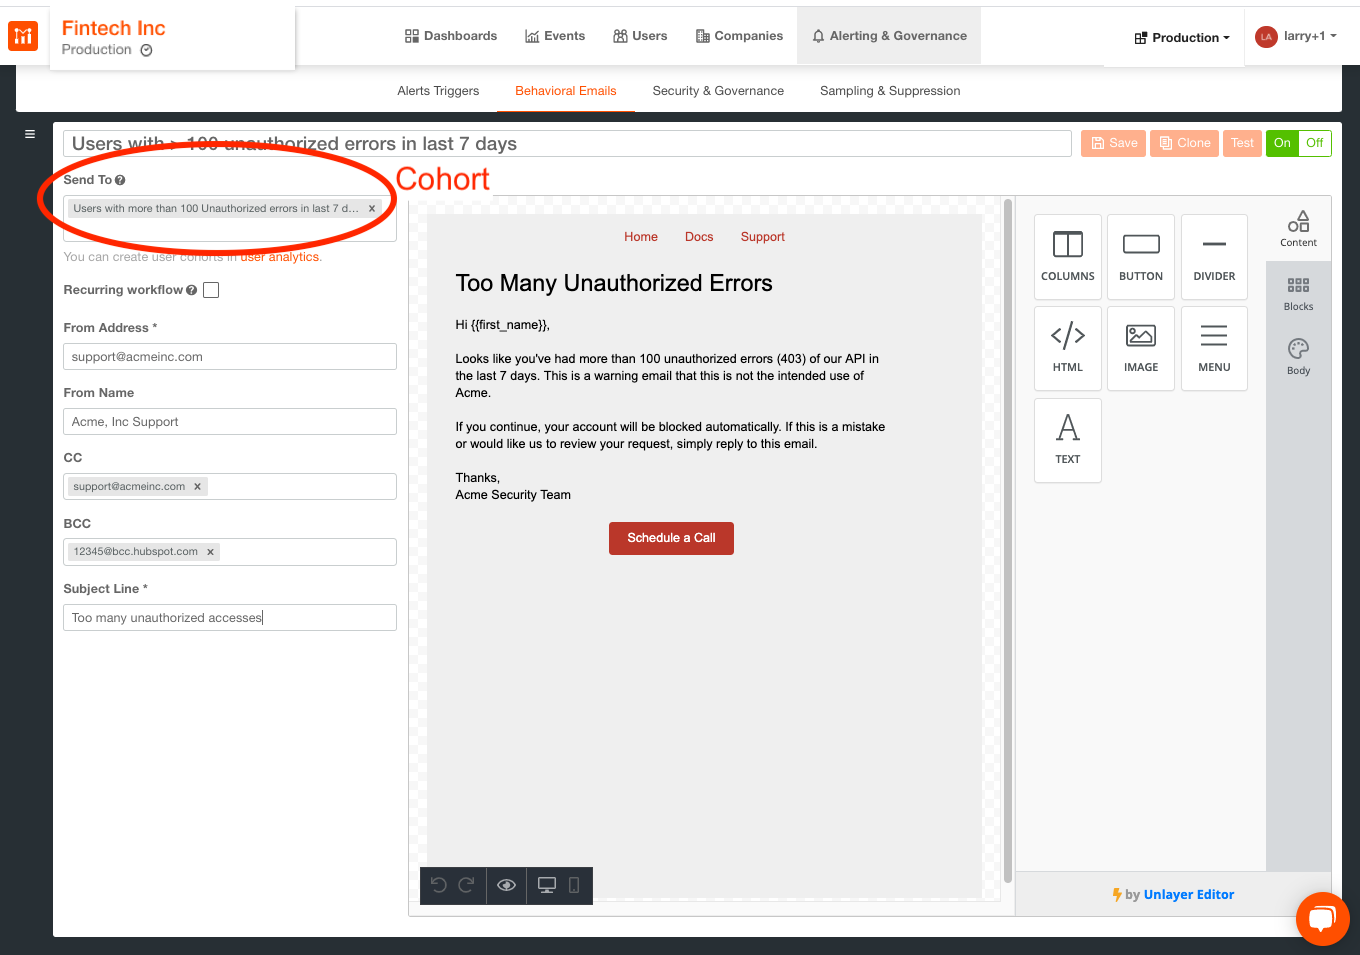This screenshot has width=1360, height=955.
Task: Click the check icon beside Production
Action: tap(146, 51)
